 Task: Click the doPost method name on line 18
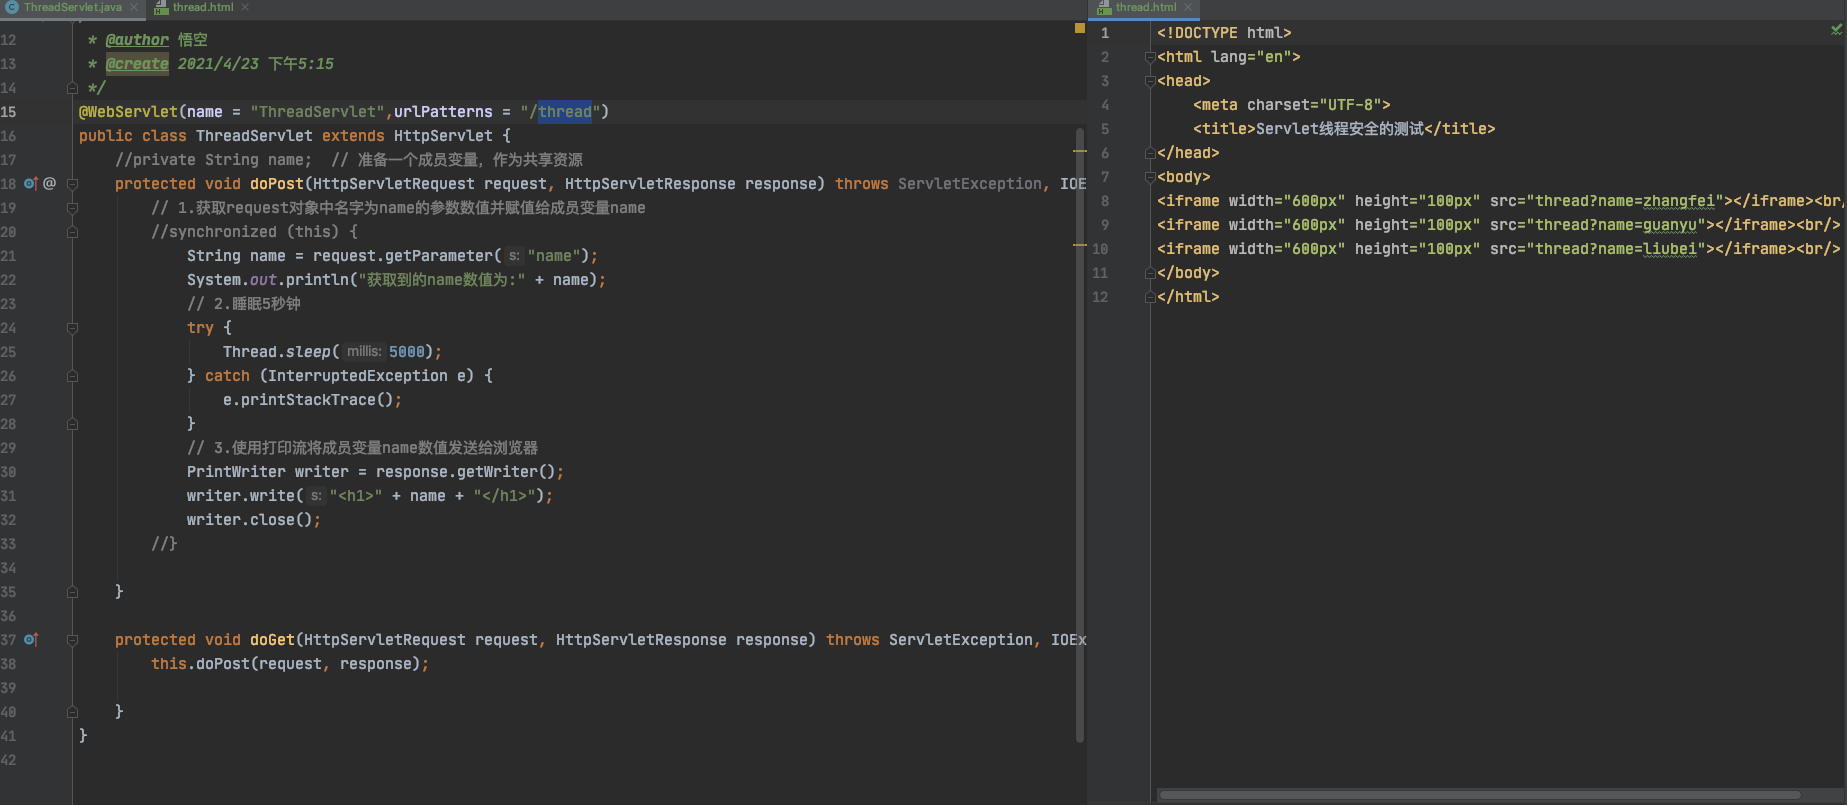277,184
